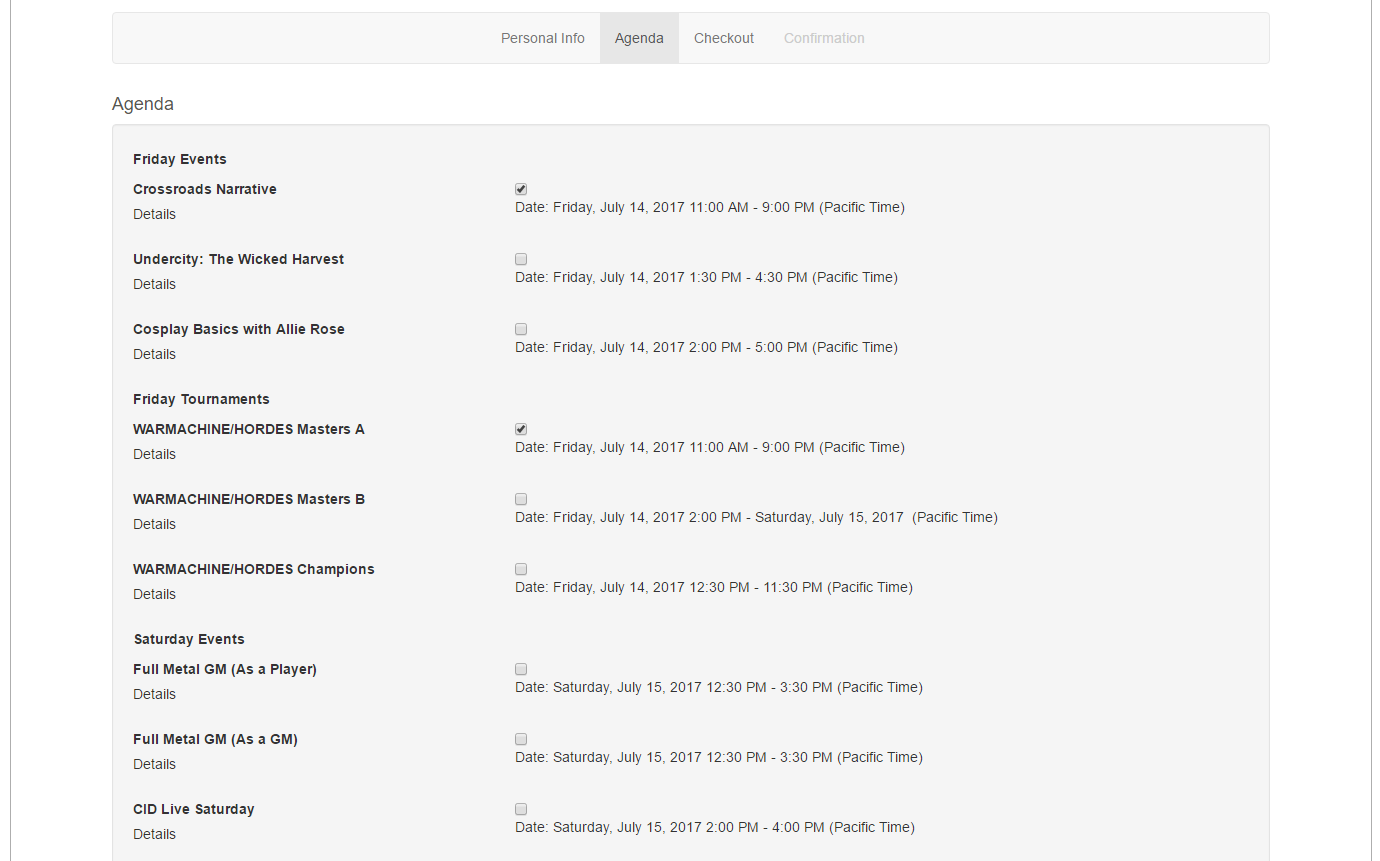Expand Details for WARMACHINE/HORDES Masters A
This screenshot has width=1380, height=861.
[154, 454]
